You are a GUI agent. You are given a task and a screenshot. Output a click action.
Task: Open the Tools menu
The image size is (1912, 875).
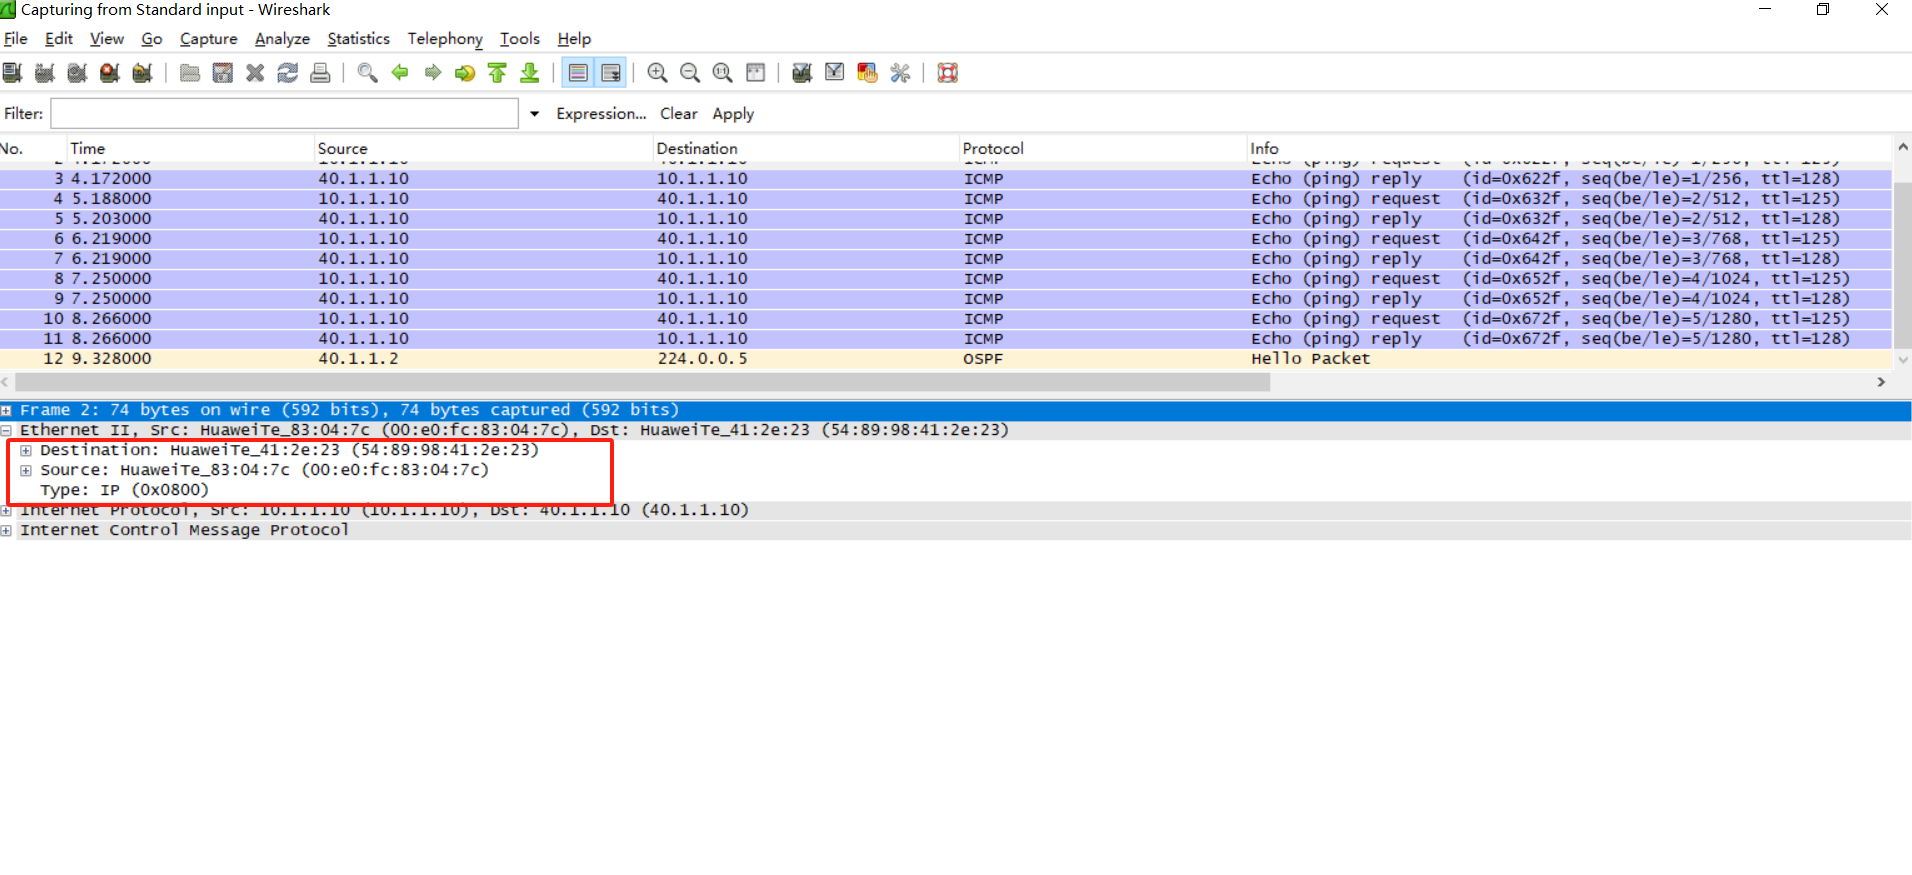520,39
